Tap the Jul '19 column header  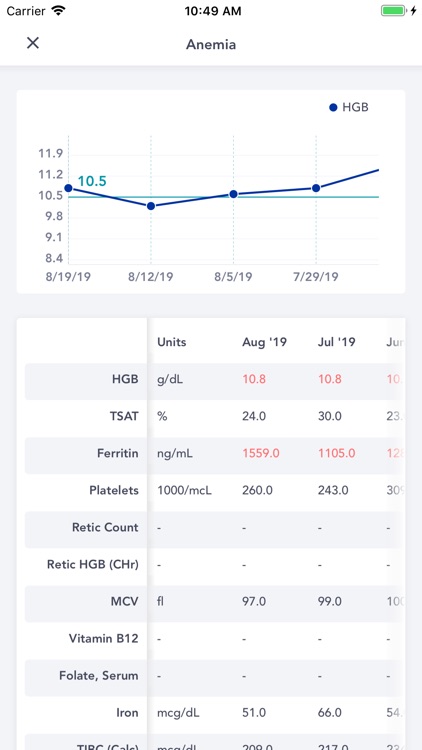[337, 342]
